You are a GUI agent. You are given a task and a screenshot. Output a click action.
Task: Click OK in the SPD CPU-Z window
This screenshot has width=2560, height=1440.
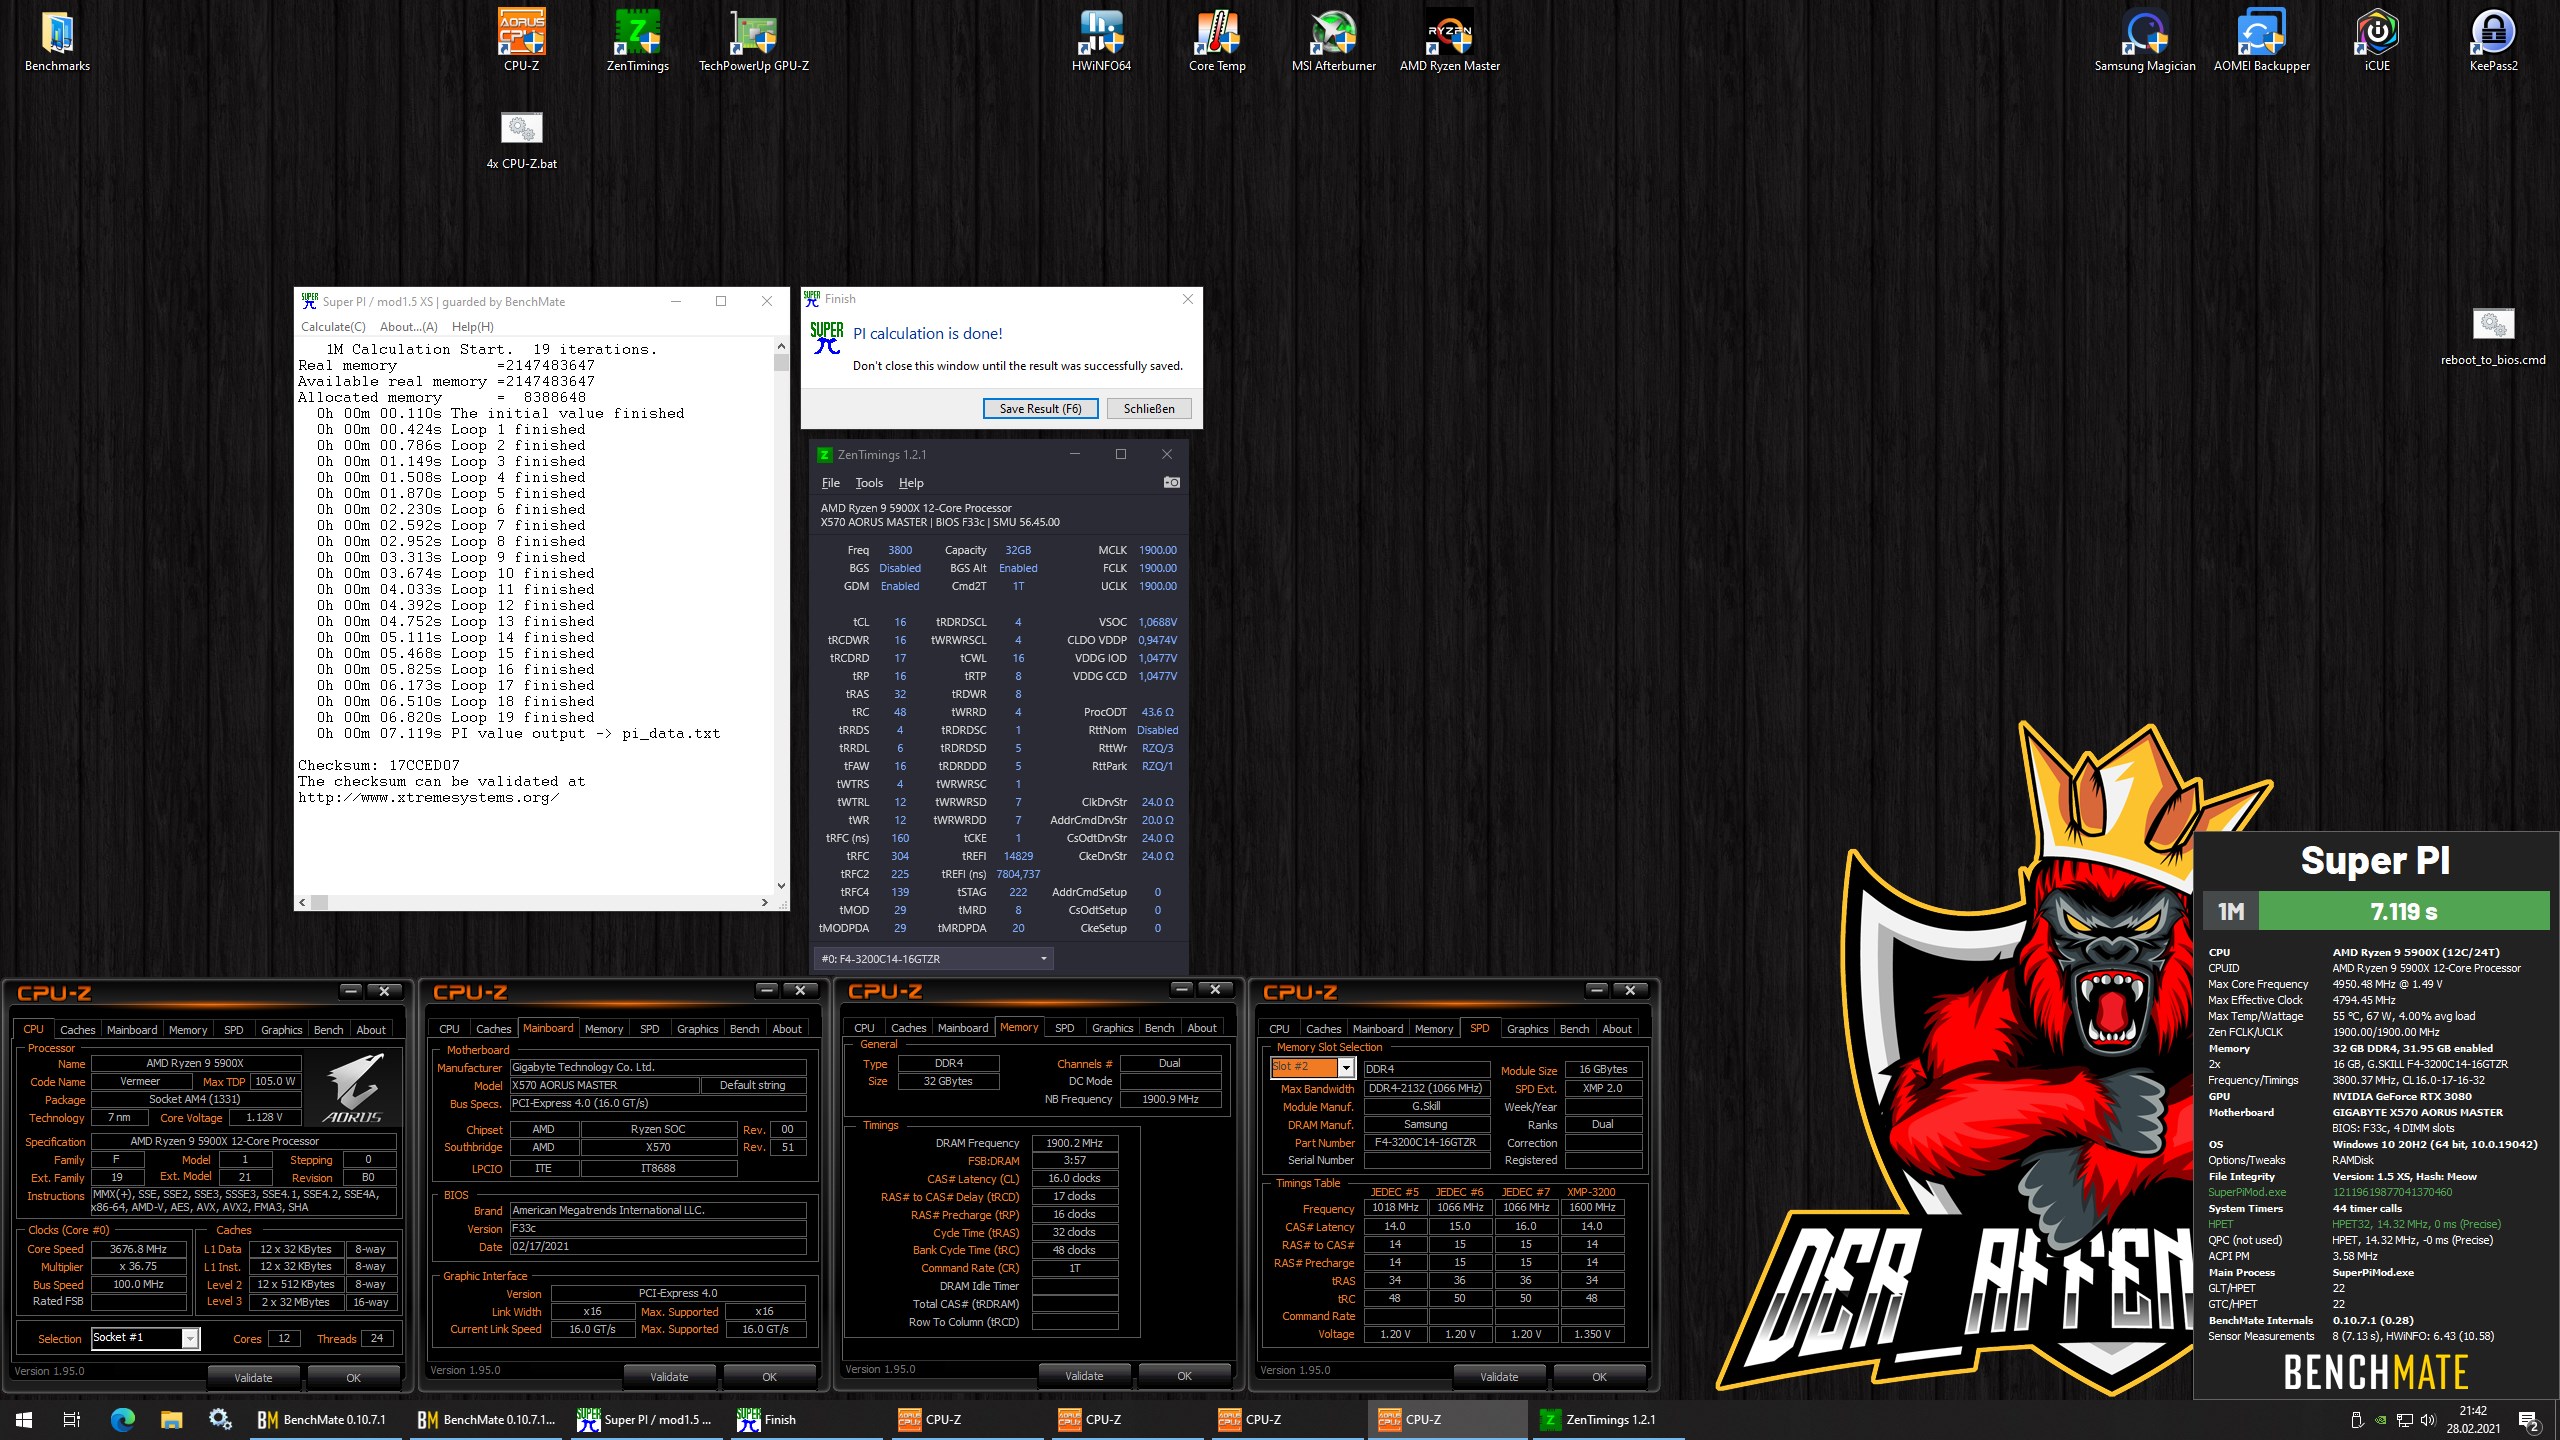1599,1376
